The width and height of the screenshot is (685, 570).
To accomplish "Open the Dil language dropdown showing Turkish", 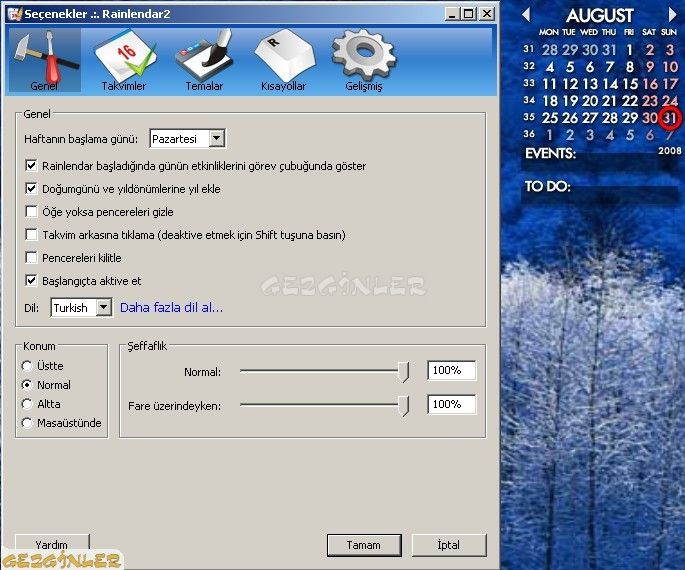I will pos(81,308).
